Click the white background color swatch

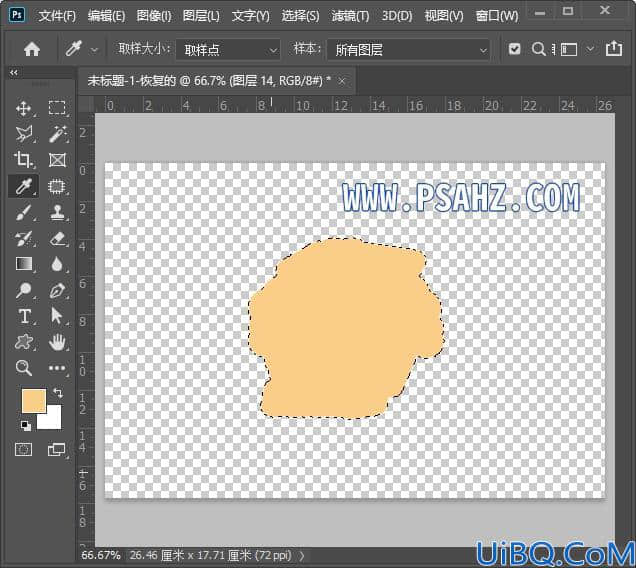coord(54,420)
